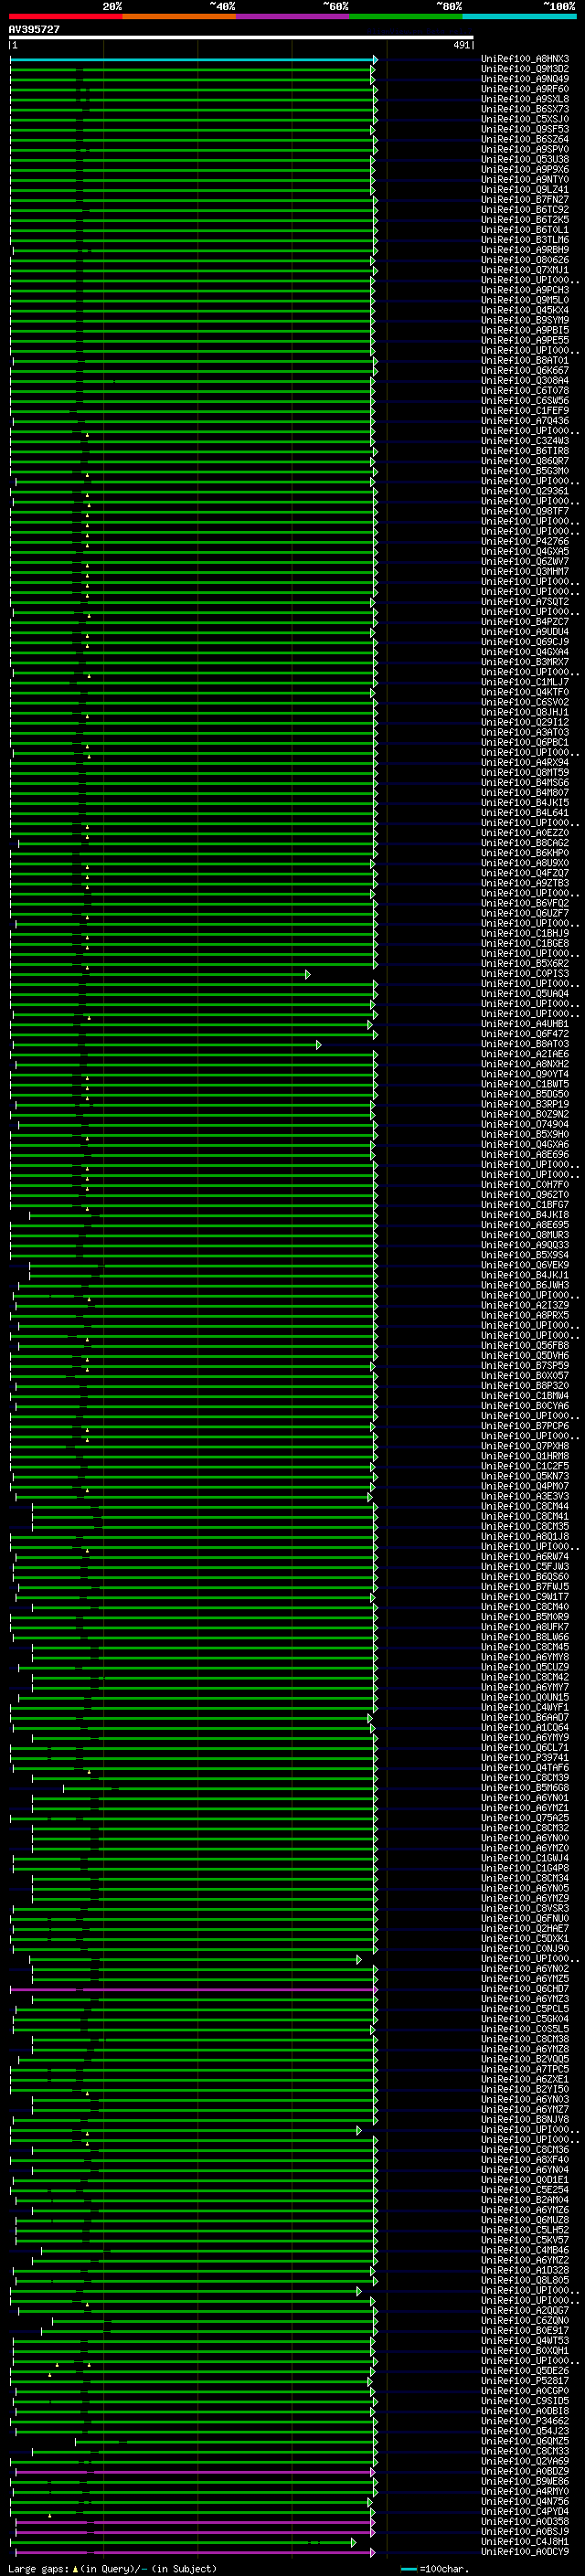Click the query end position 491

click(461, 45)
